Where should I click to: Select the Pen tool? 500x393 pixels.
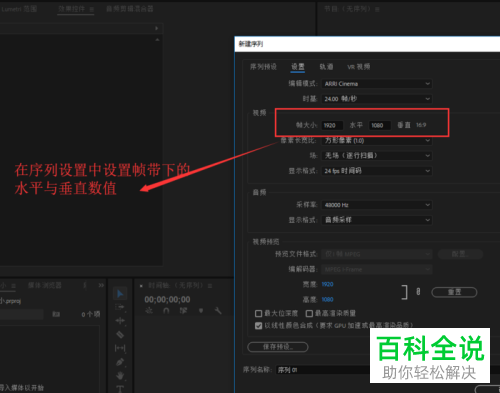tap(120, 362)
